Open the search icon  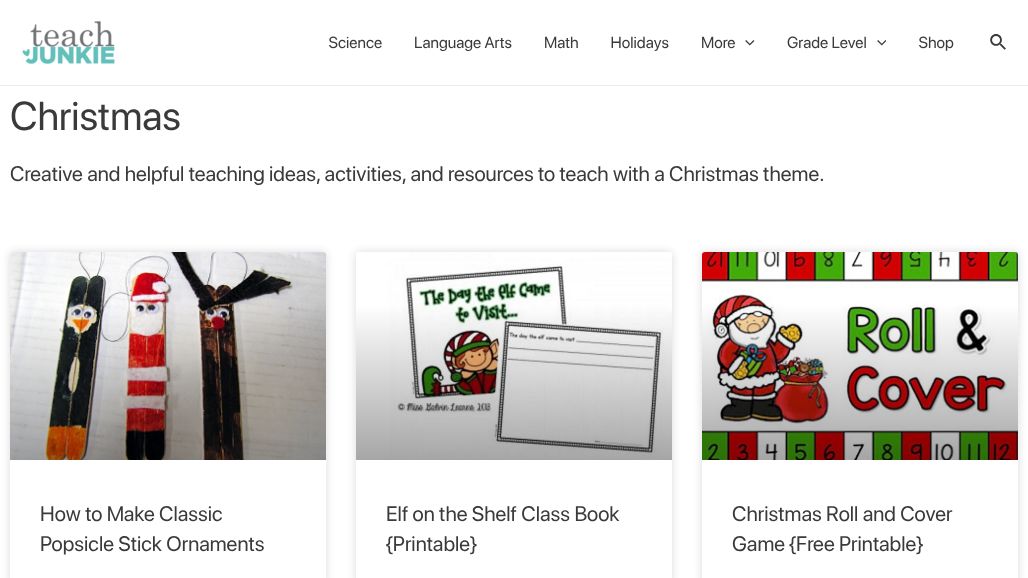click(998, 42)
